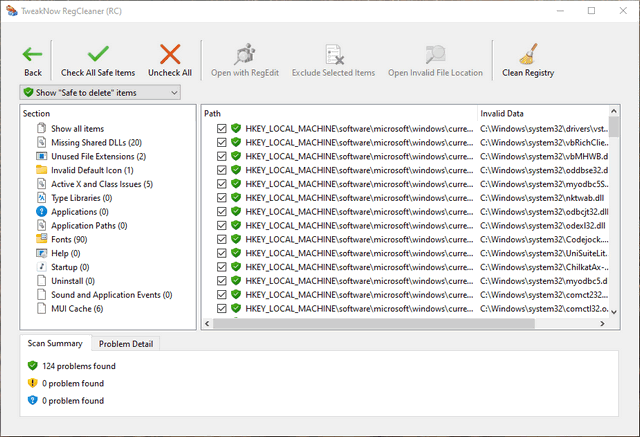Open the Active X and Class Issues section
Viewport: 640px width, 437px height.
pyautogui.click(x=101, y=184)
